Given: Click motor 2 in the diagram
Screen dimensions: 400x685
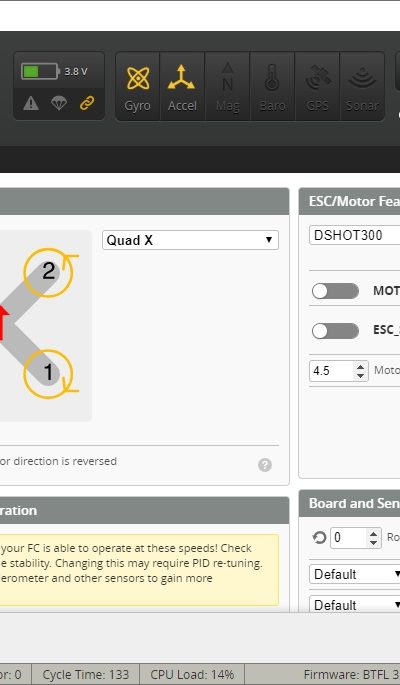Looking at the screenshot, I should tap(48, 273).
